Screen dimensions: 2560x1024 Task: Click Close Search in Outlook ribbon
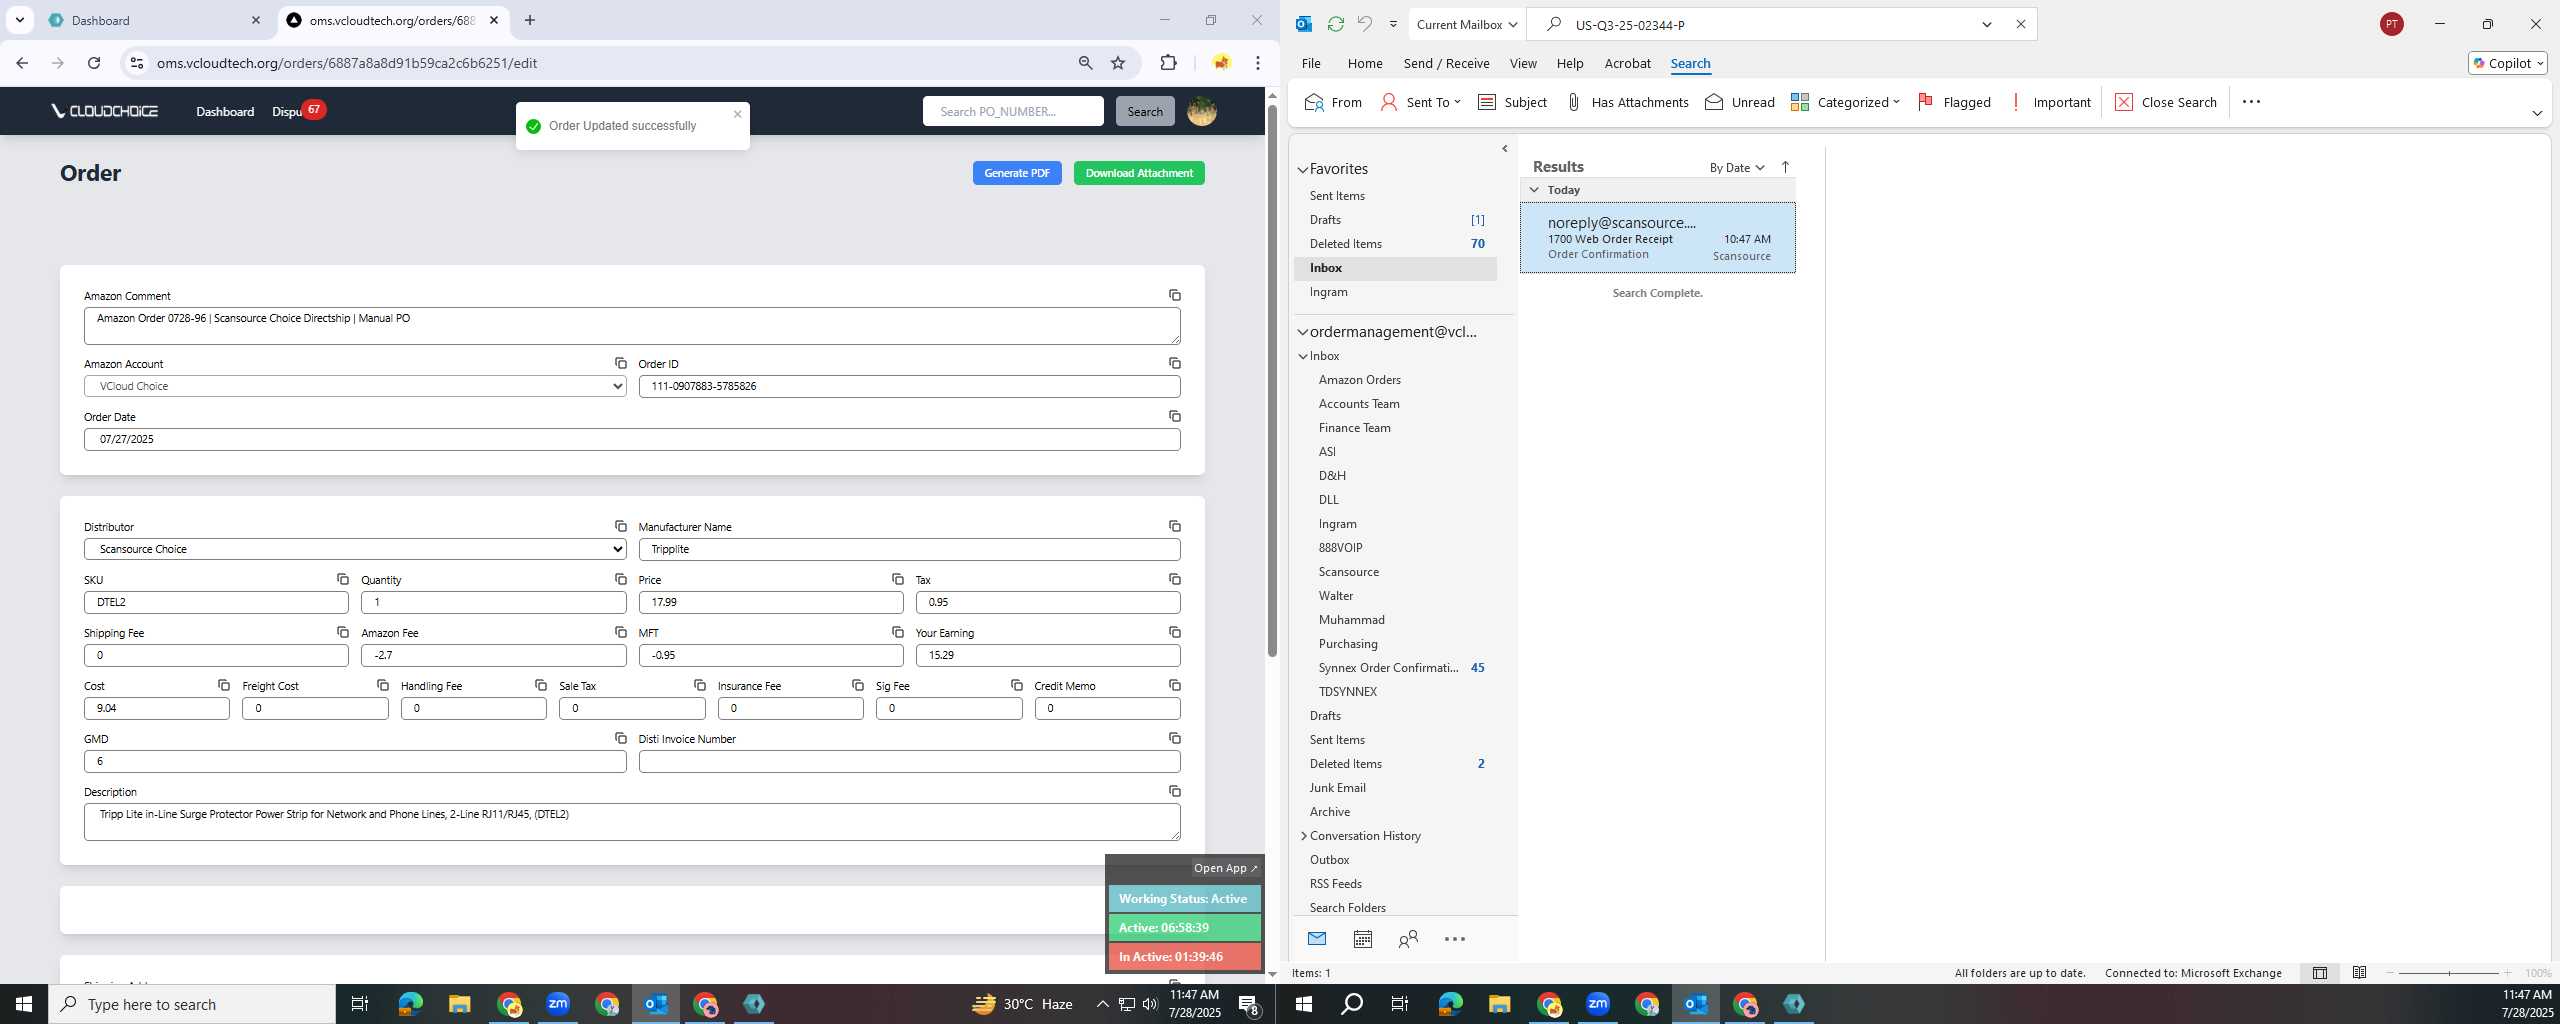2166,102
